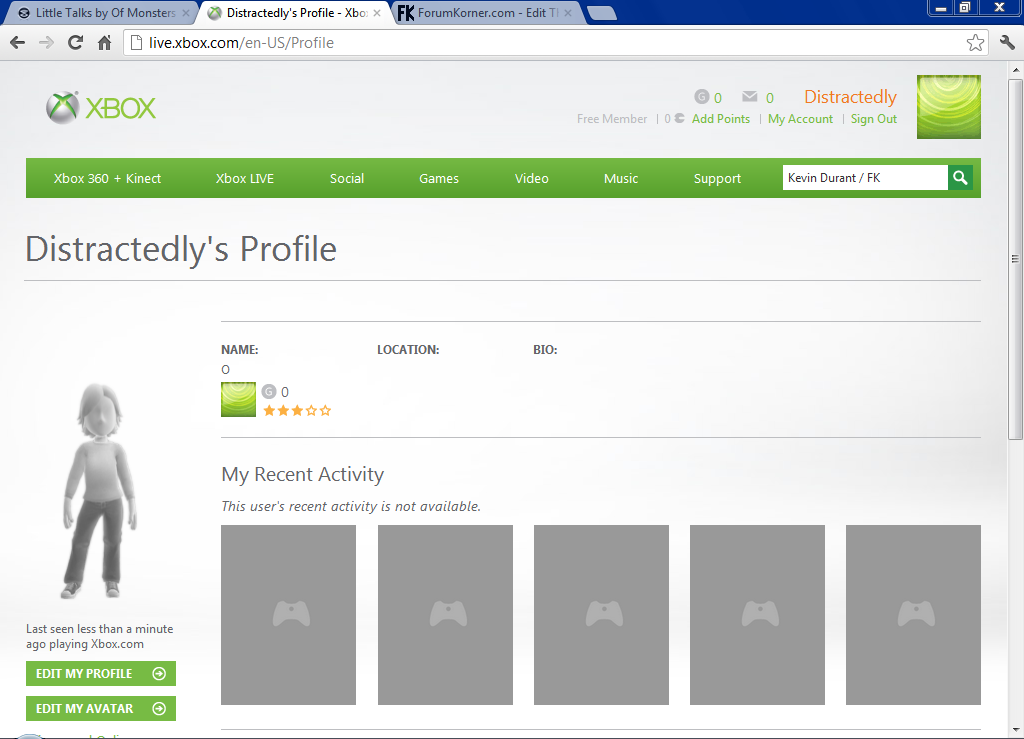Click the My Recent Activity heading
1024x739 pixels.
(302, 475)
